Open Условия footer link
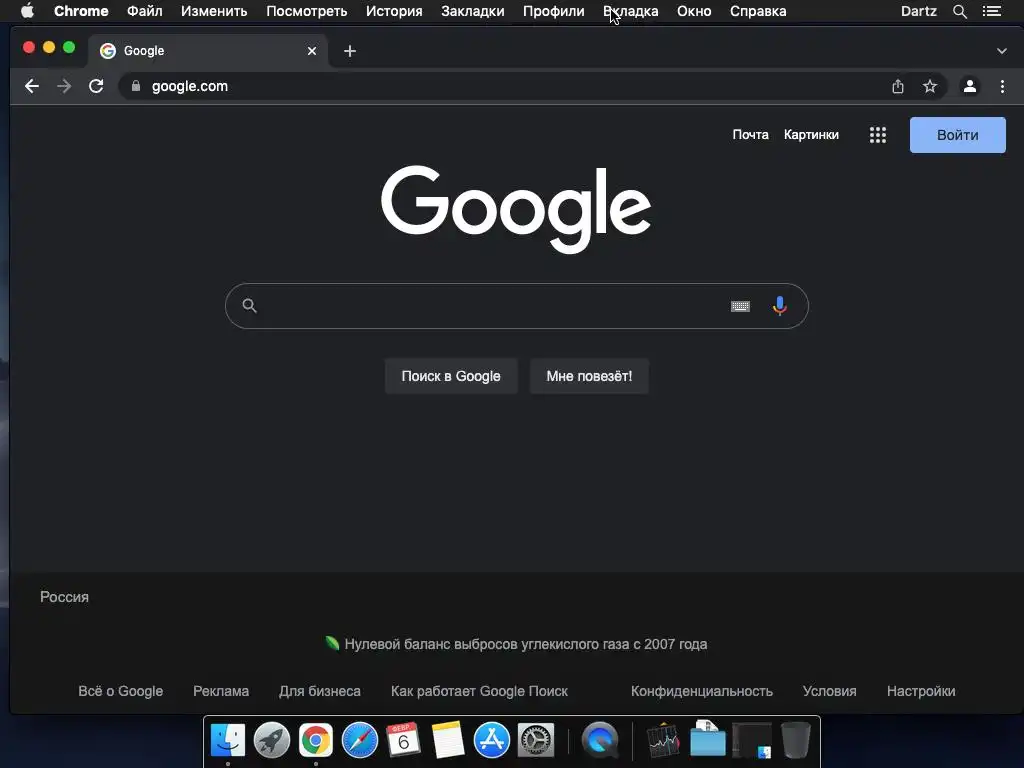The image size is (1024, 768). click(x=829, y=691)
